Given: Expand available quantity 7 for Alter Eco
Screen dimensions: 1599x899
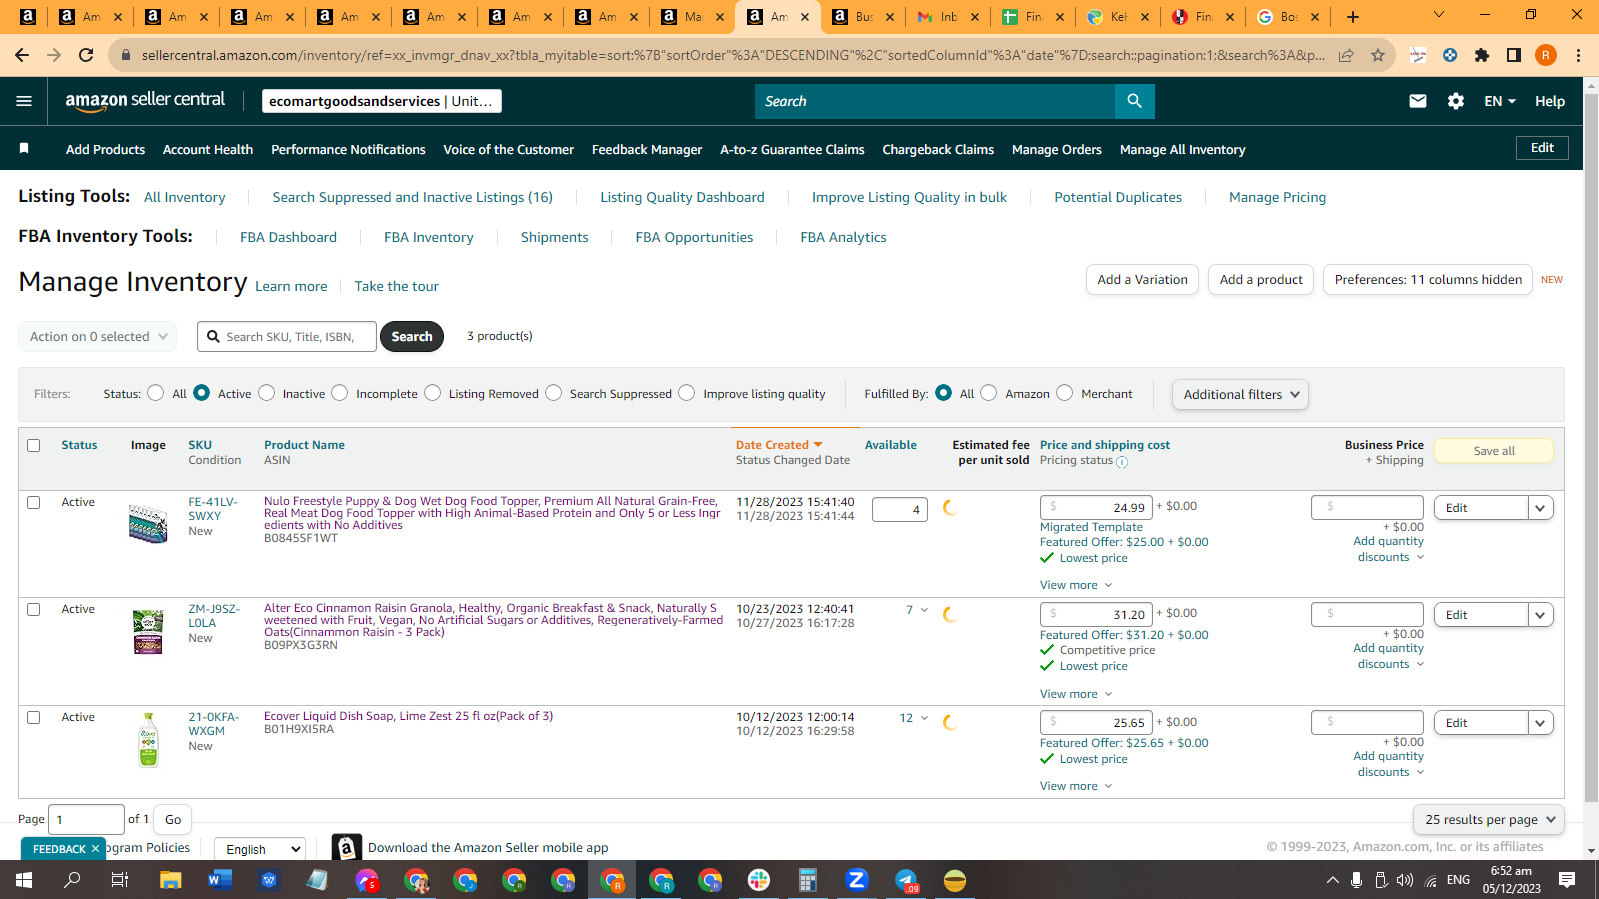Looking at the screenshot, I should (x=918, y=610).
